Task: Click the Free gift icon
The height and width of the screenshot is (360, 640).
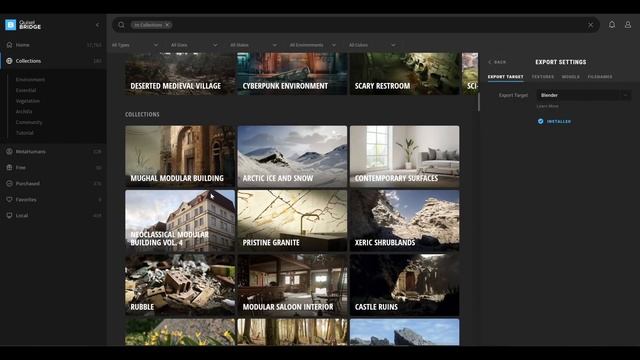Action: (9, 167)
